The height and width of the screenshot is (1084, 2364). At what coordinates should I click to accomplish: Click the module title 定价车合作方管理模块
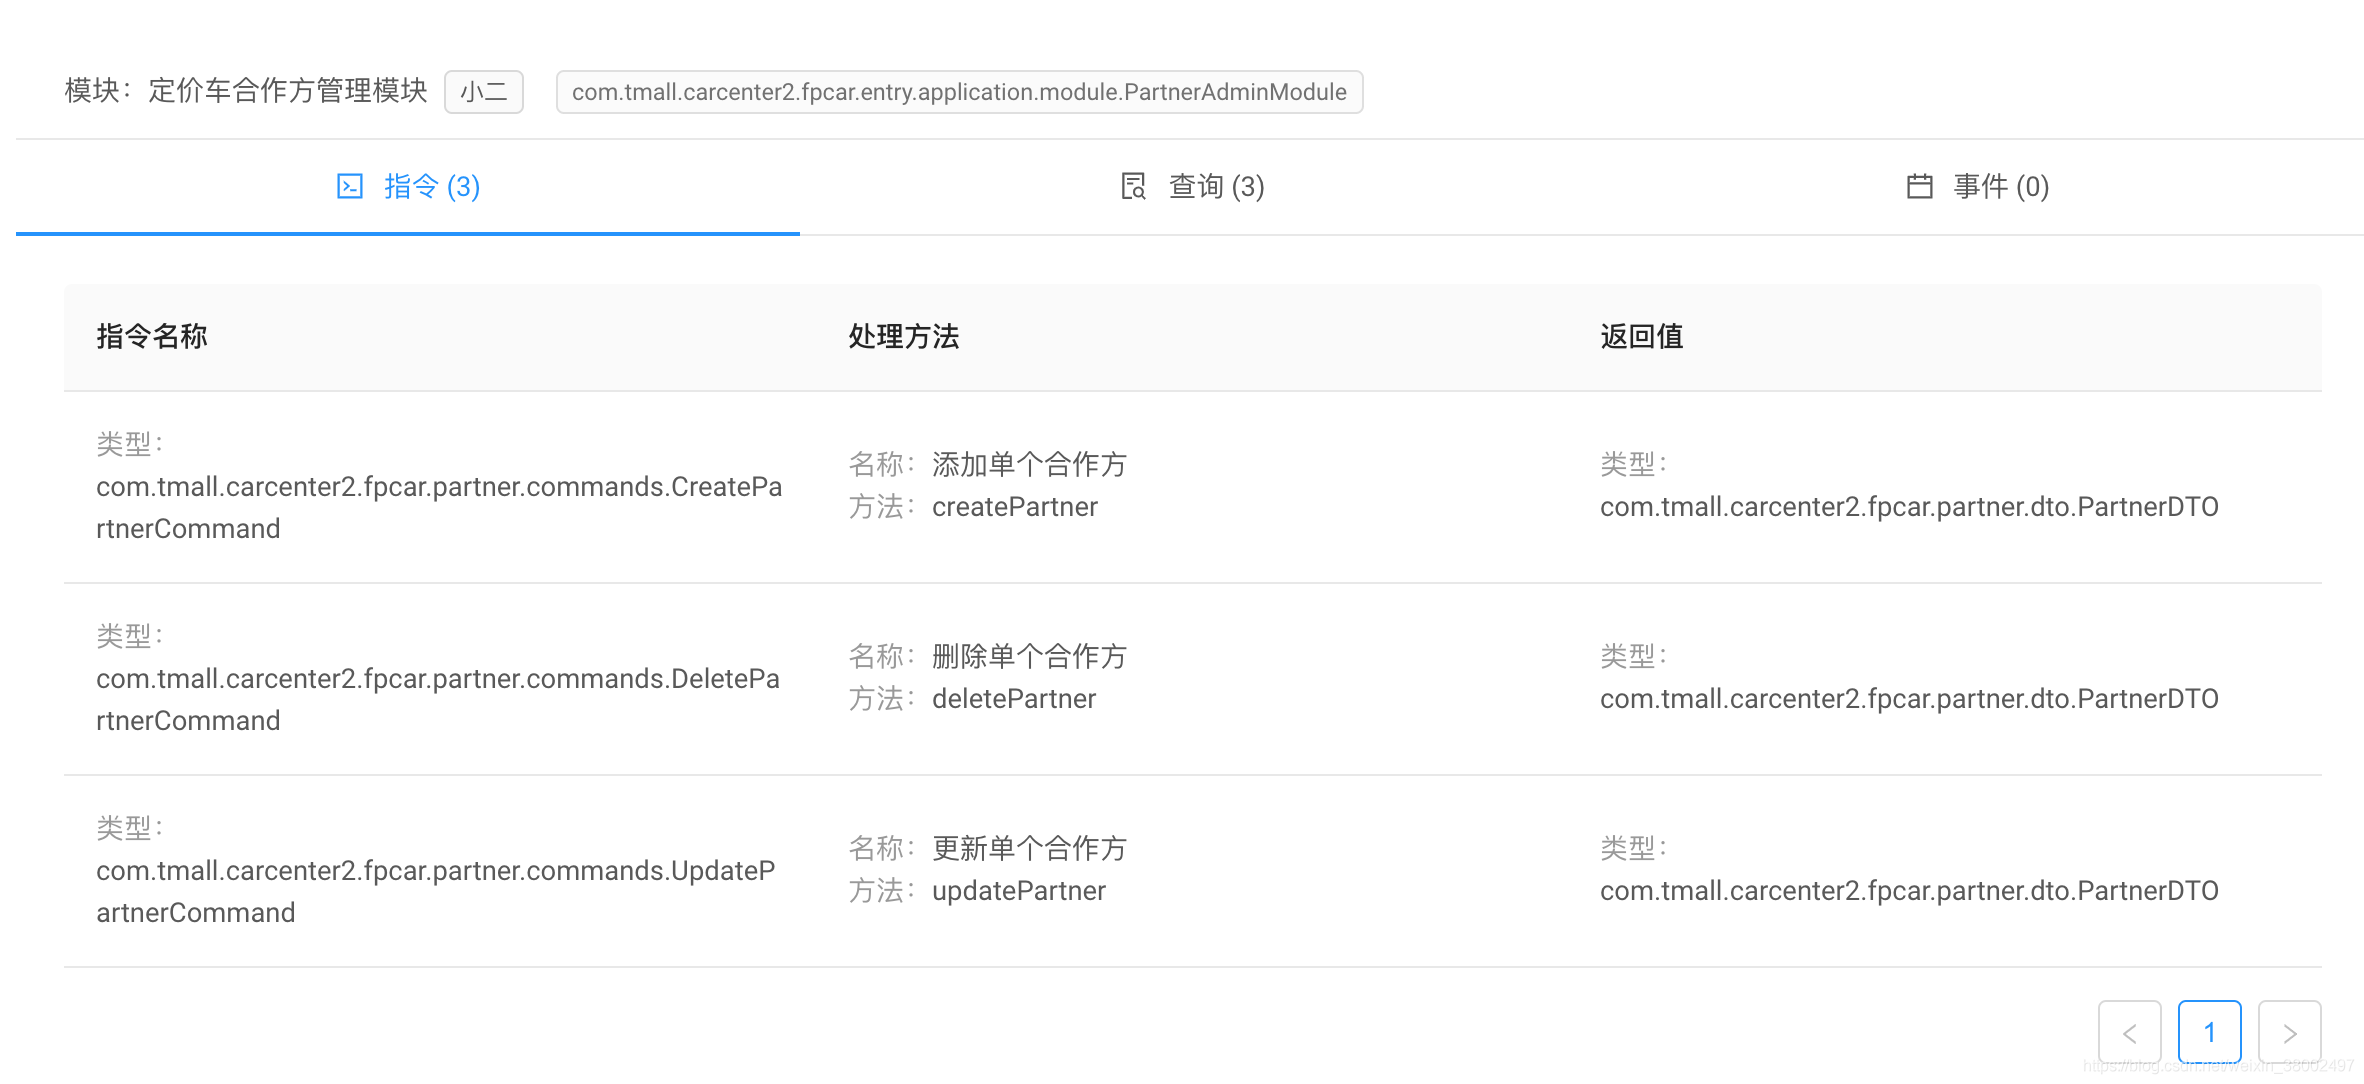click(288, 91)
